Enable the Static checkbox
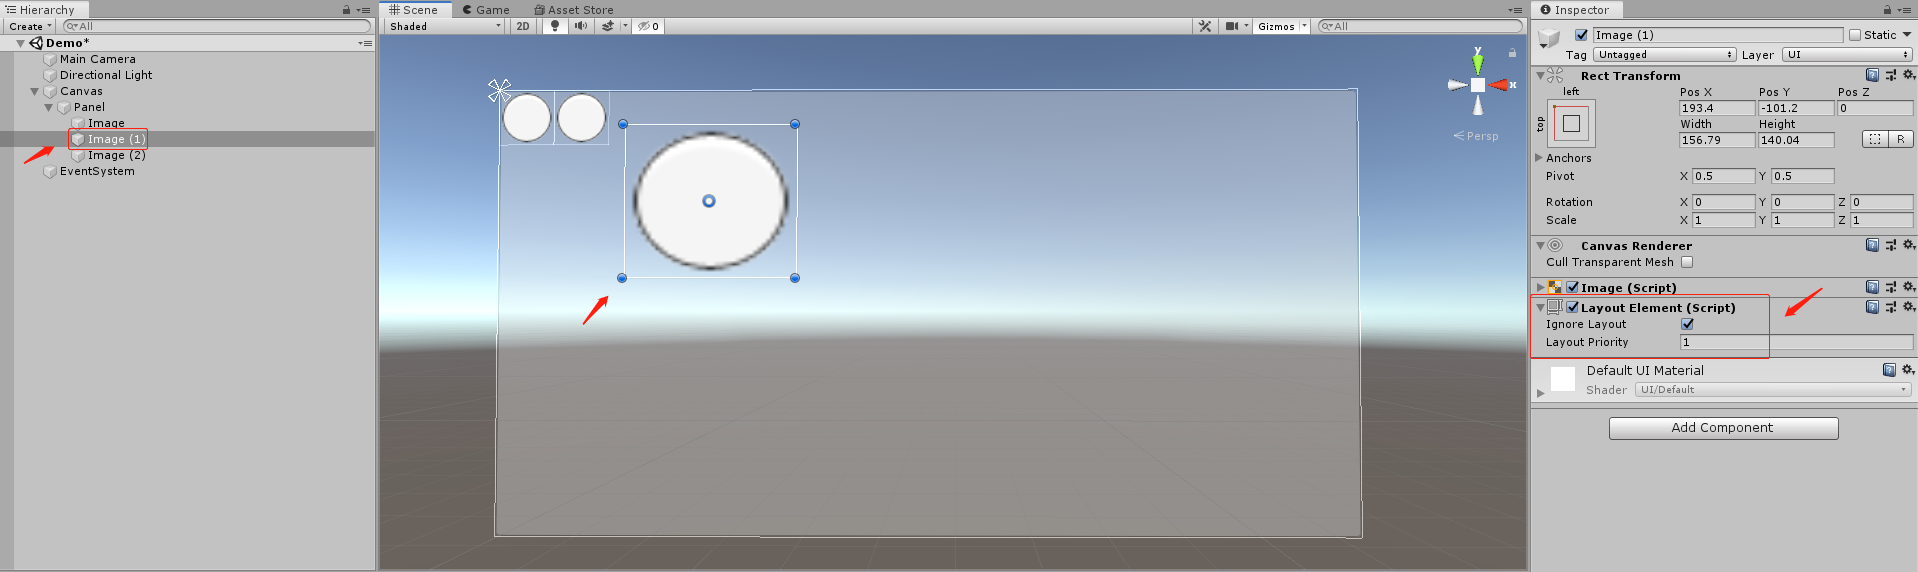The image size is (1918, 572). coord(1855,35)
